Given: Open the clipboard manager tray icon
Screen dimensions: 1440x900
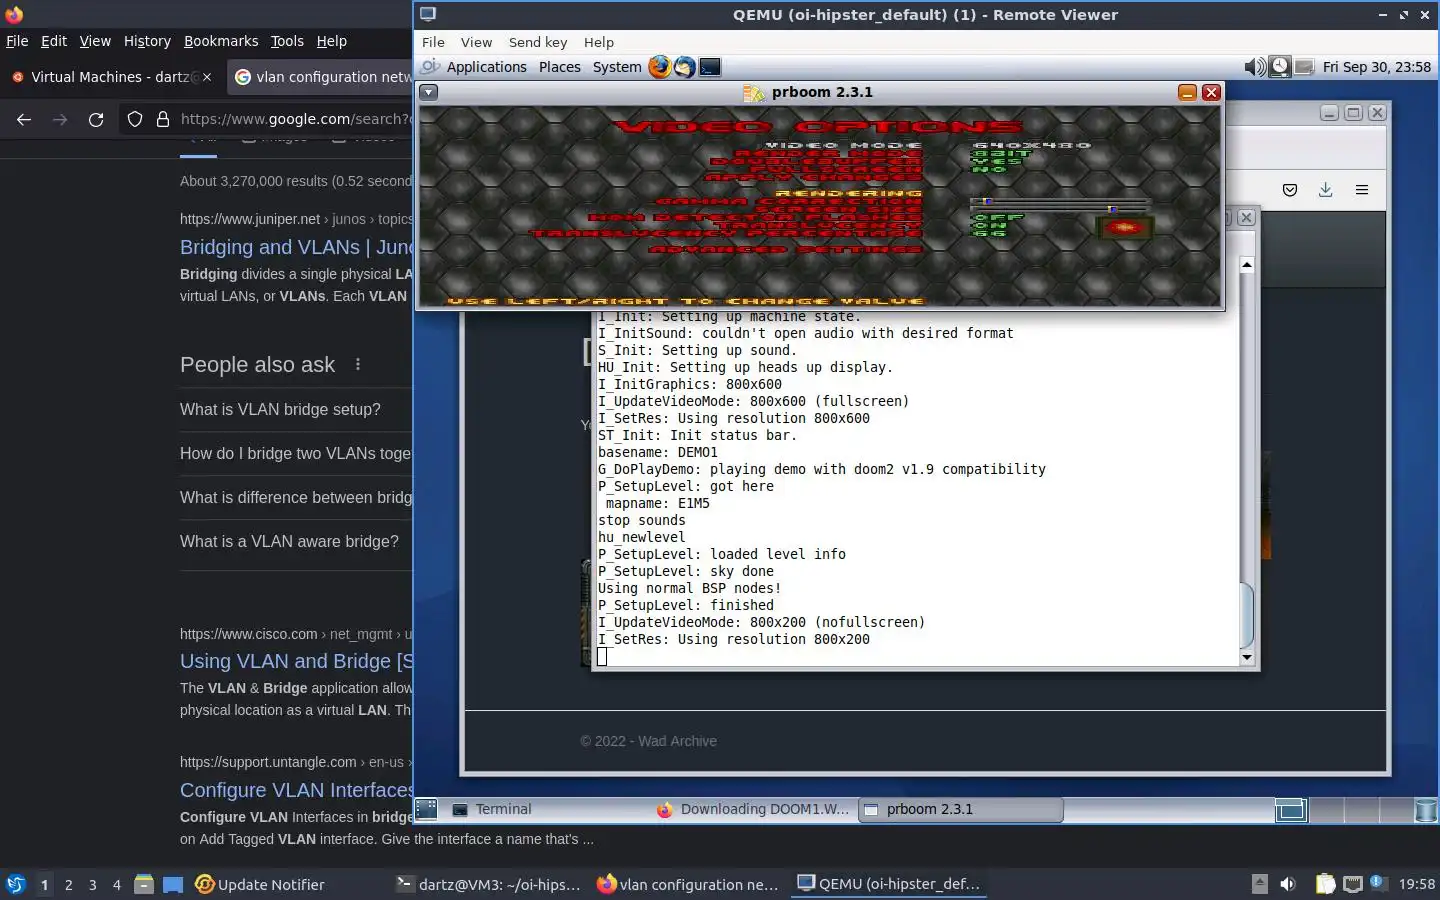Looking at the screenshot, I should (x=1325, y=884).
